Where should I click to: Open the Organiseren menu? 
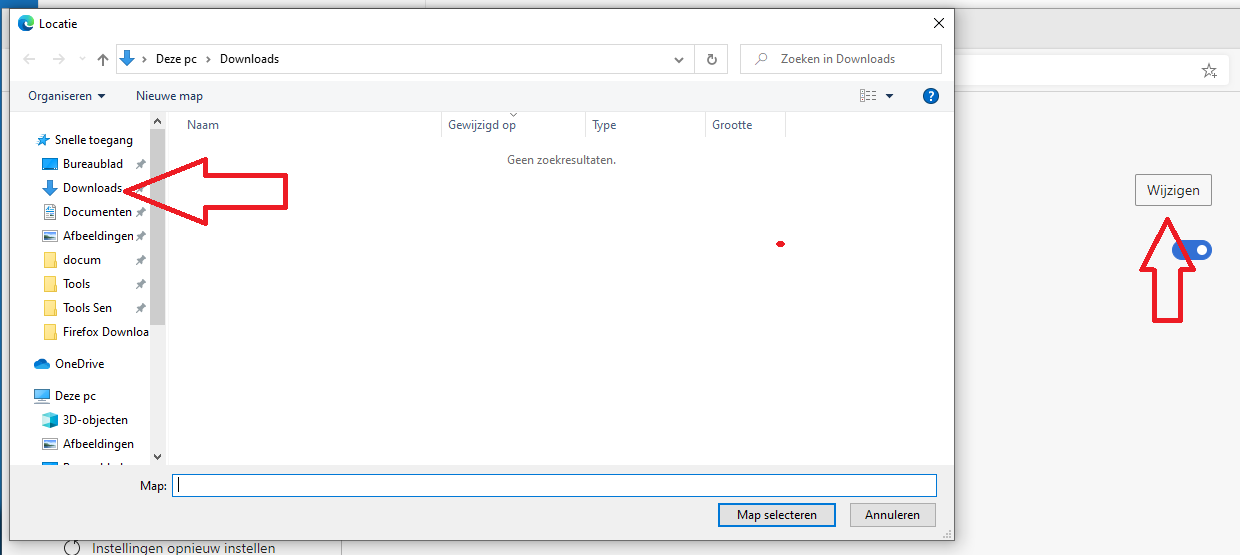click(67, 96)
